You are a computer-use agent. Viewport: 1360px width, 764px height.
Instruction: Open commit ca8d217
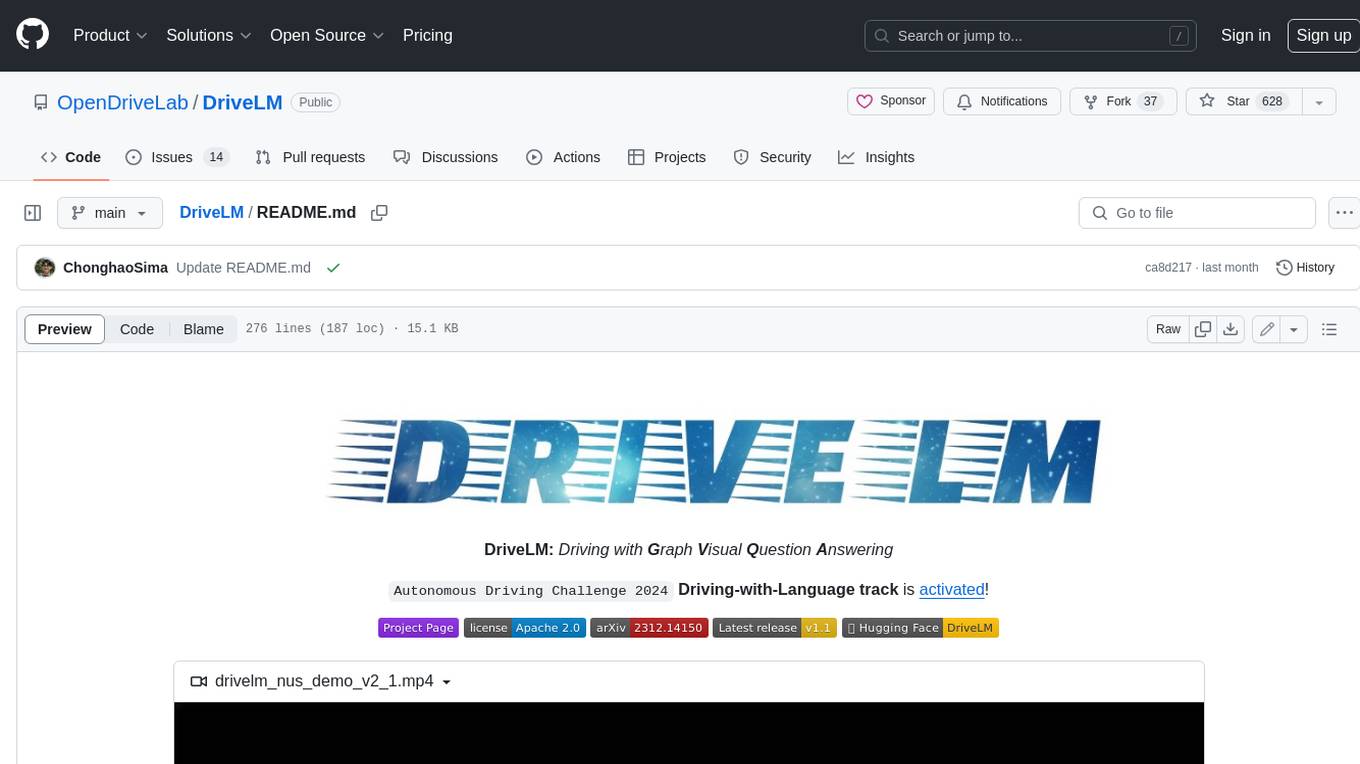(1168, 267)
